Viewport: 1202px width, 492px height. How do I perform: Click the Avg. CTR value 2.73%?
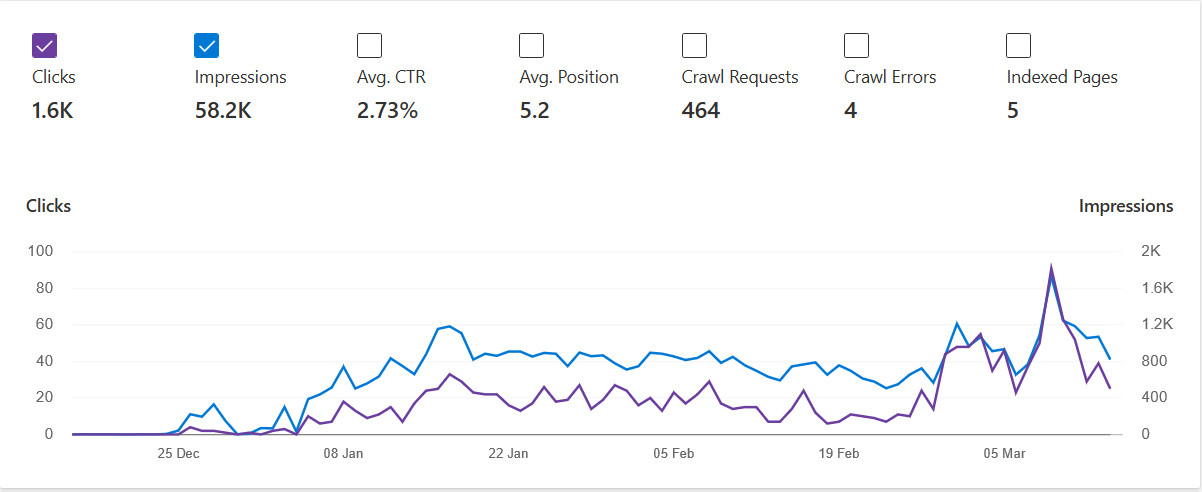pos(387,111)
